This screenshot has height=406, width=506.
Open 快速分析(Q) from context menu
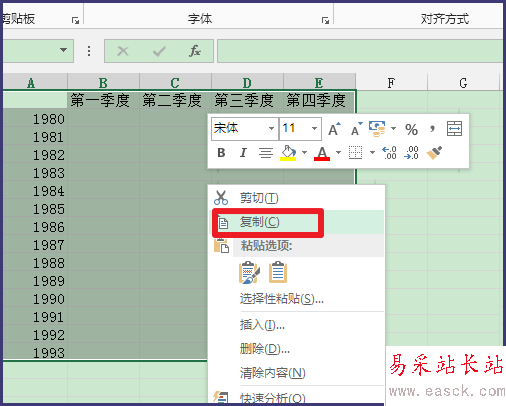click(296, 397)
